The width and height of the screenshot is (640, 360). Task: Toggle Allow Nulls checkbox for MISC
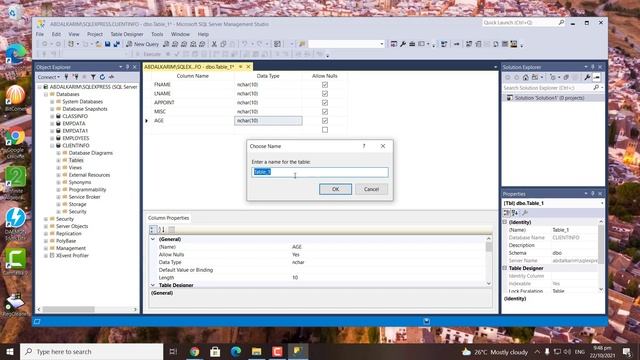click(x=325, y=111)
